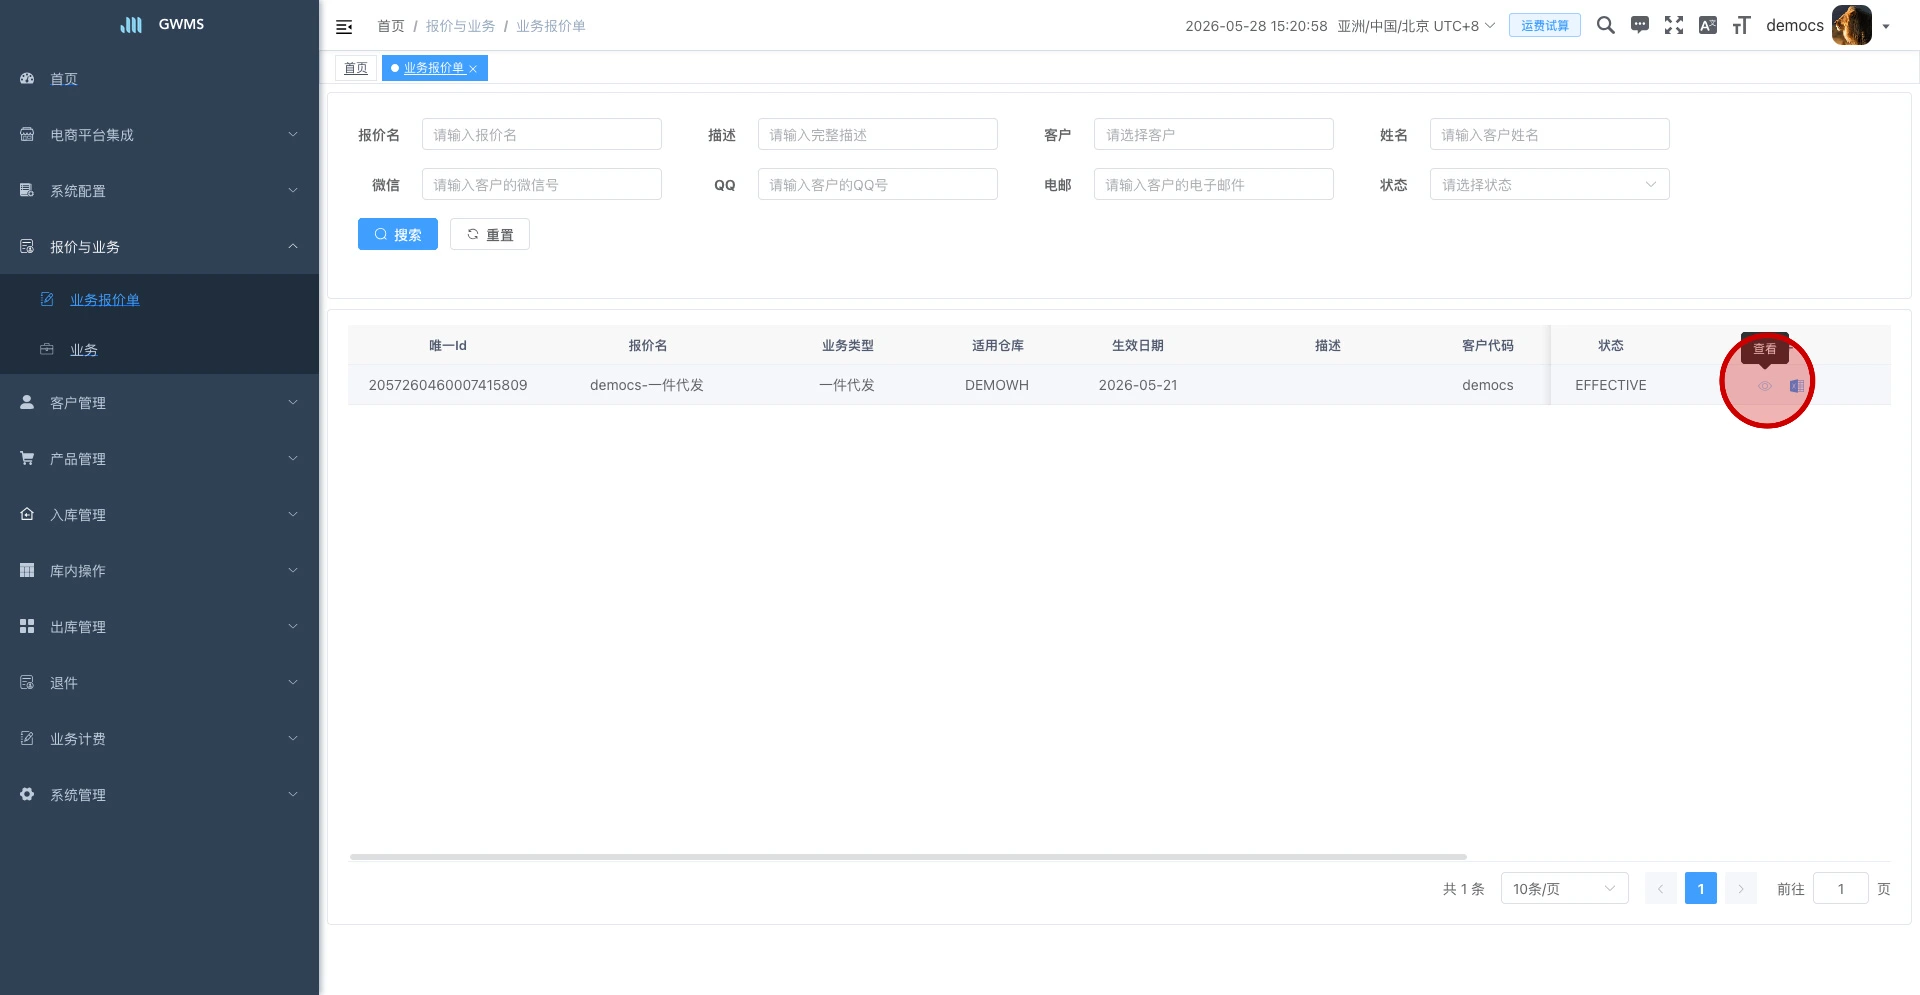This screenshot has height=995, width=1920.
Task: Click the 2026-05-21 effective date cell
Action: click(x=1138, y=385)
